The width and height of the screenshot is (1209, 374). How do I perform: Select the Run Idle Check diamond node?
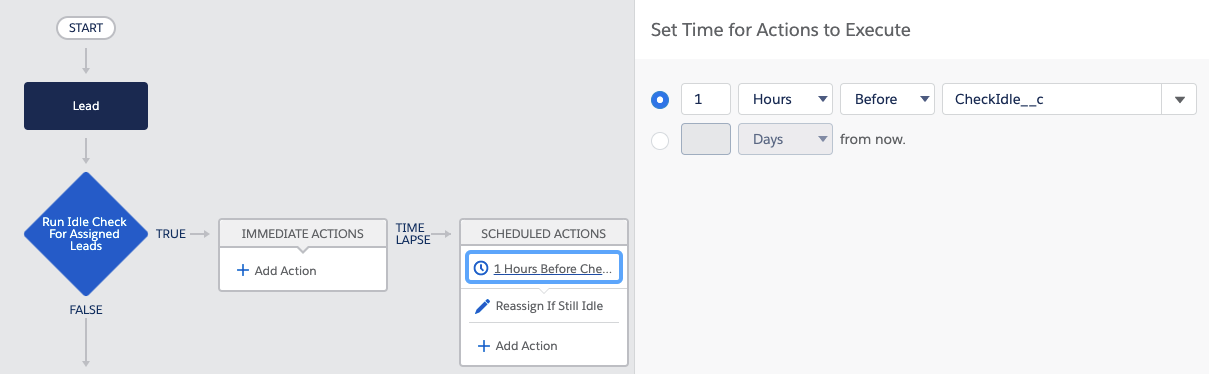click(x=86, y=234)
